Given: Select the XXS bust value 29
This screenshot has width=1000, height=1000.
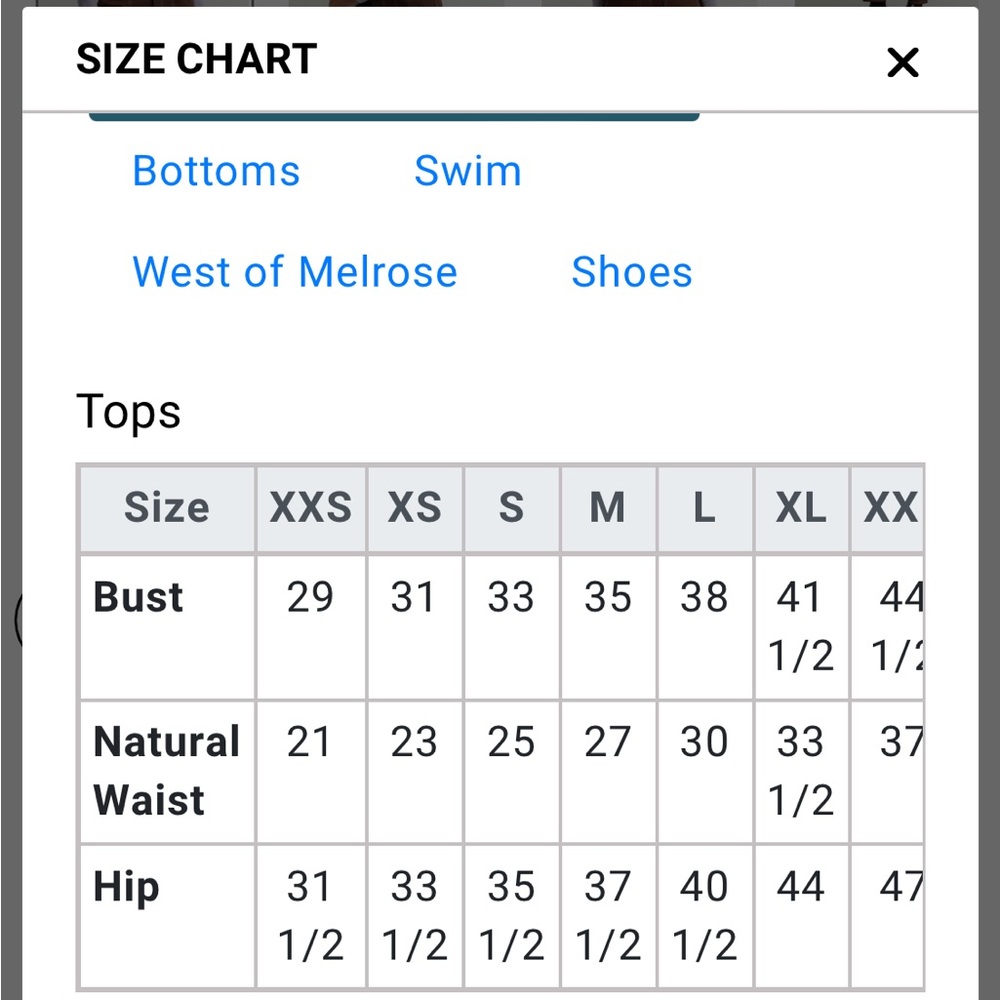Looking at the screenshot, I should (310, 597).
